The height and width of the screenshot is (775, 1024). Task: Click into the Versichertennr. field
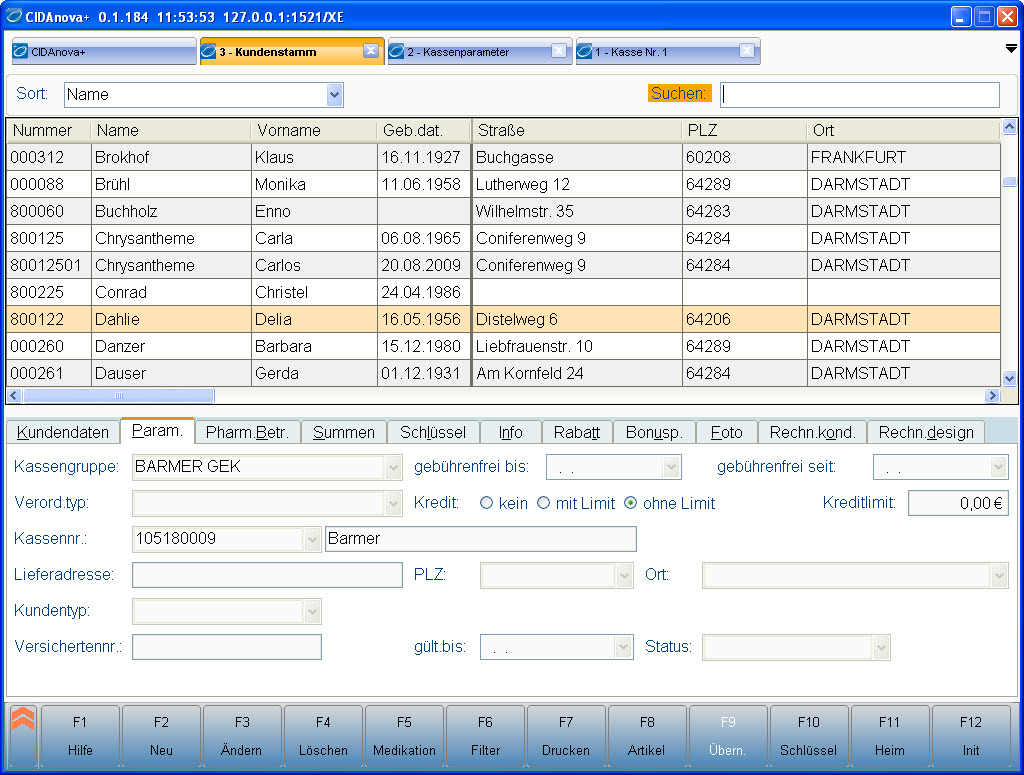click(x=227, y=647)
